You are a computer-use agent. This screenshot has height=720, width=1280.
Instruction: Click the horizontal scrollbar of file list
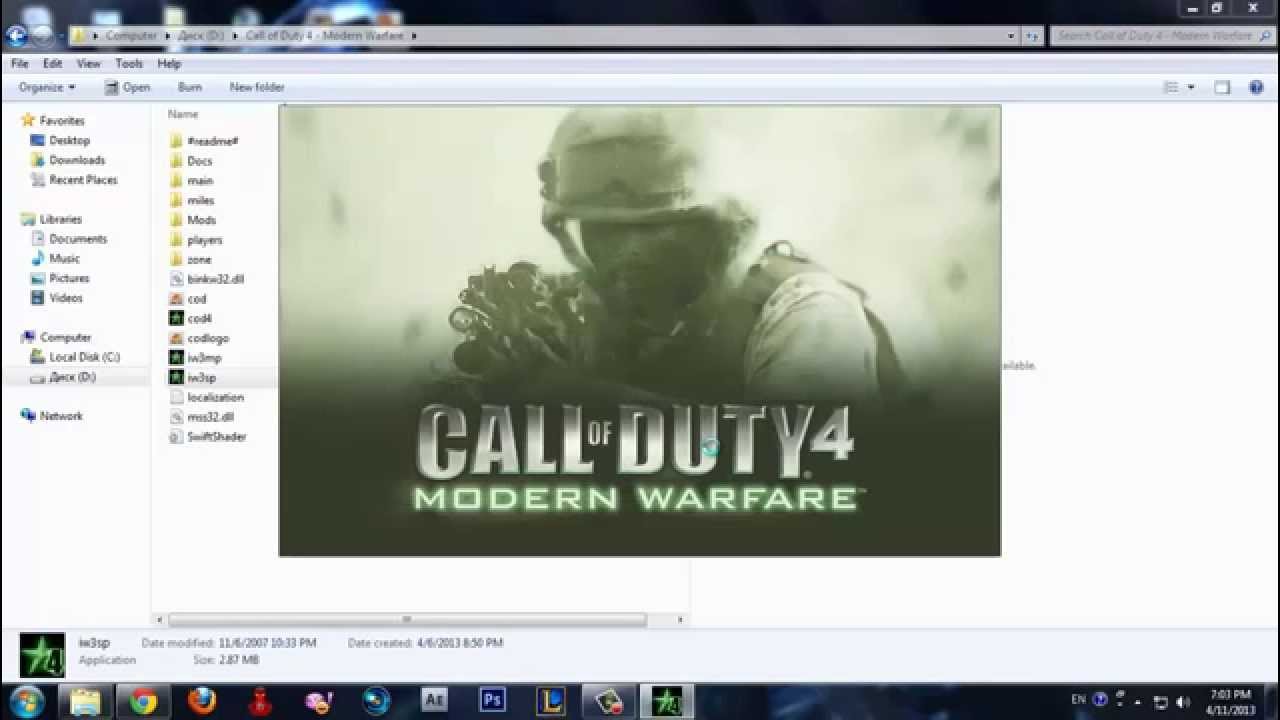pyautogui.click(x=407, y=620)
